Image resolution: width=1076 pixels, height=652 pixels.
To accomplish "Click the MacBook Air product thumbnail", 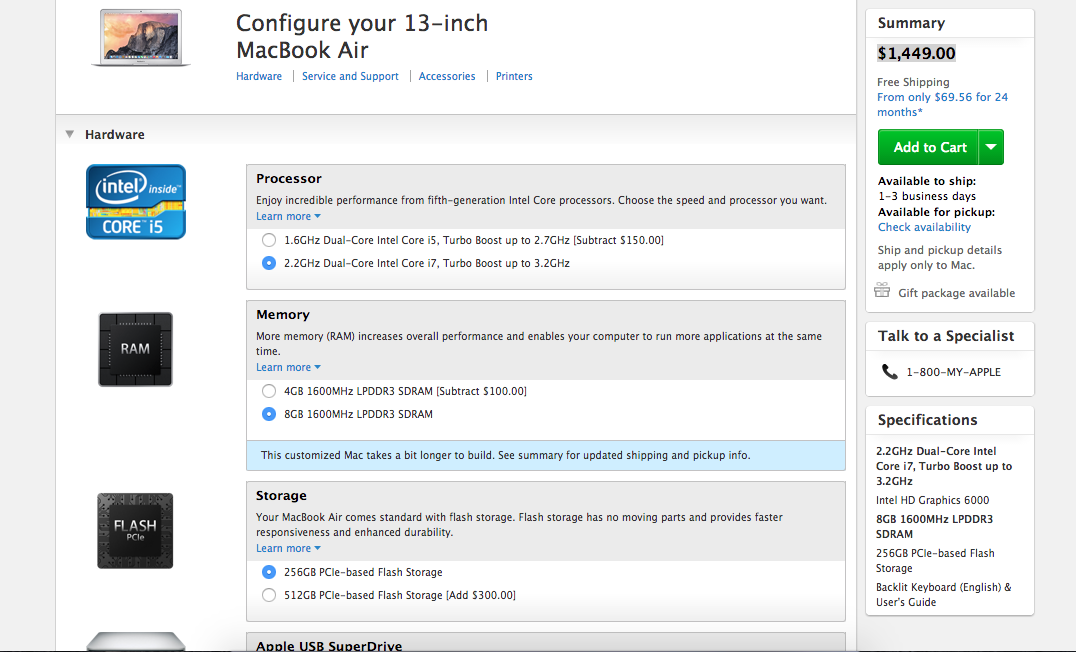I will click(x=141, y=38).
